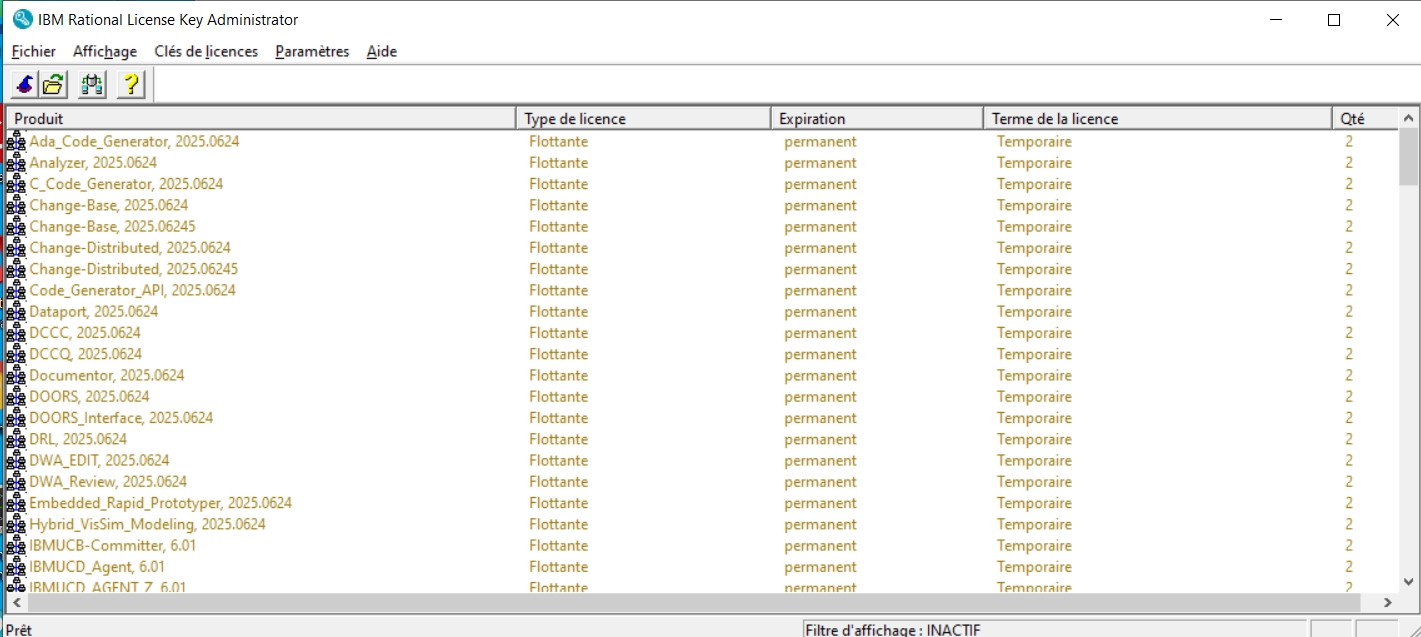Click the vertical scrollbar up arrow
The height and width of the screenshot is (637, 1421).
(x=1408, y=117)
